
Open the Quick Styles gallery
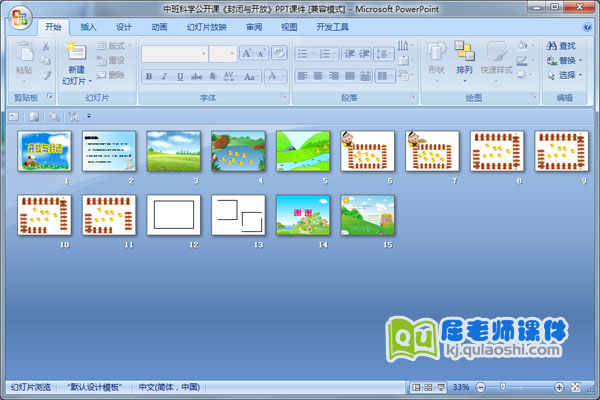point(496,60)
